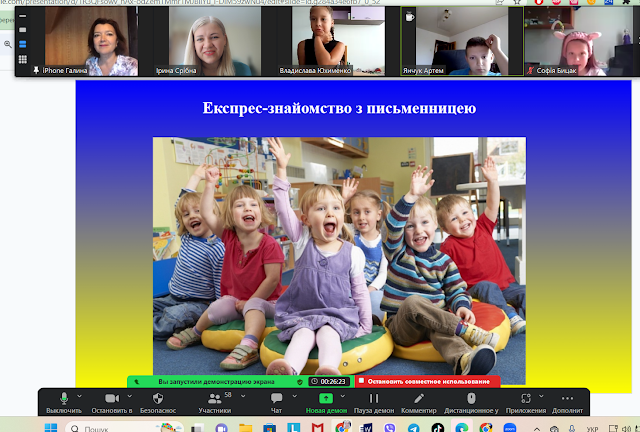This screenshot has width=640, height=432.
Task: Open video options arrow beside camera
Action: (130, 396)
